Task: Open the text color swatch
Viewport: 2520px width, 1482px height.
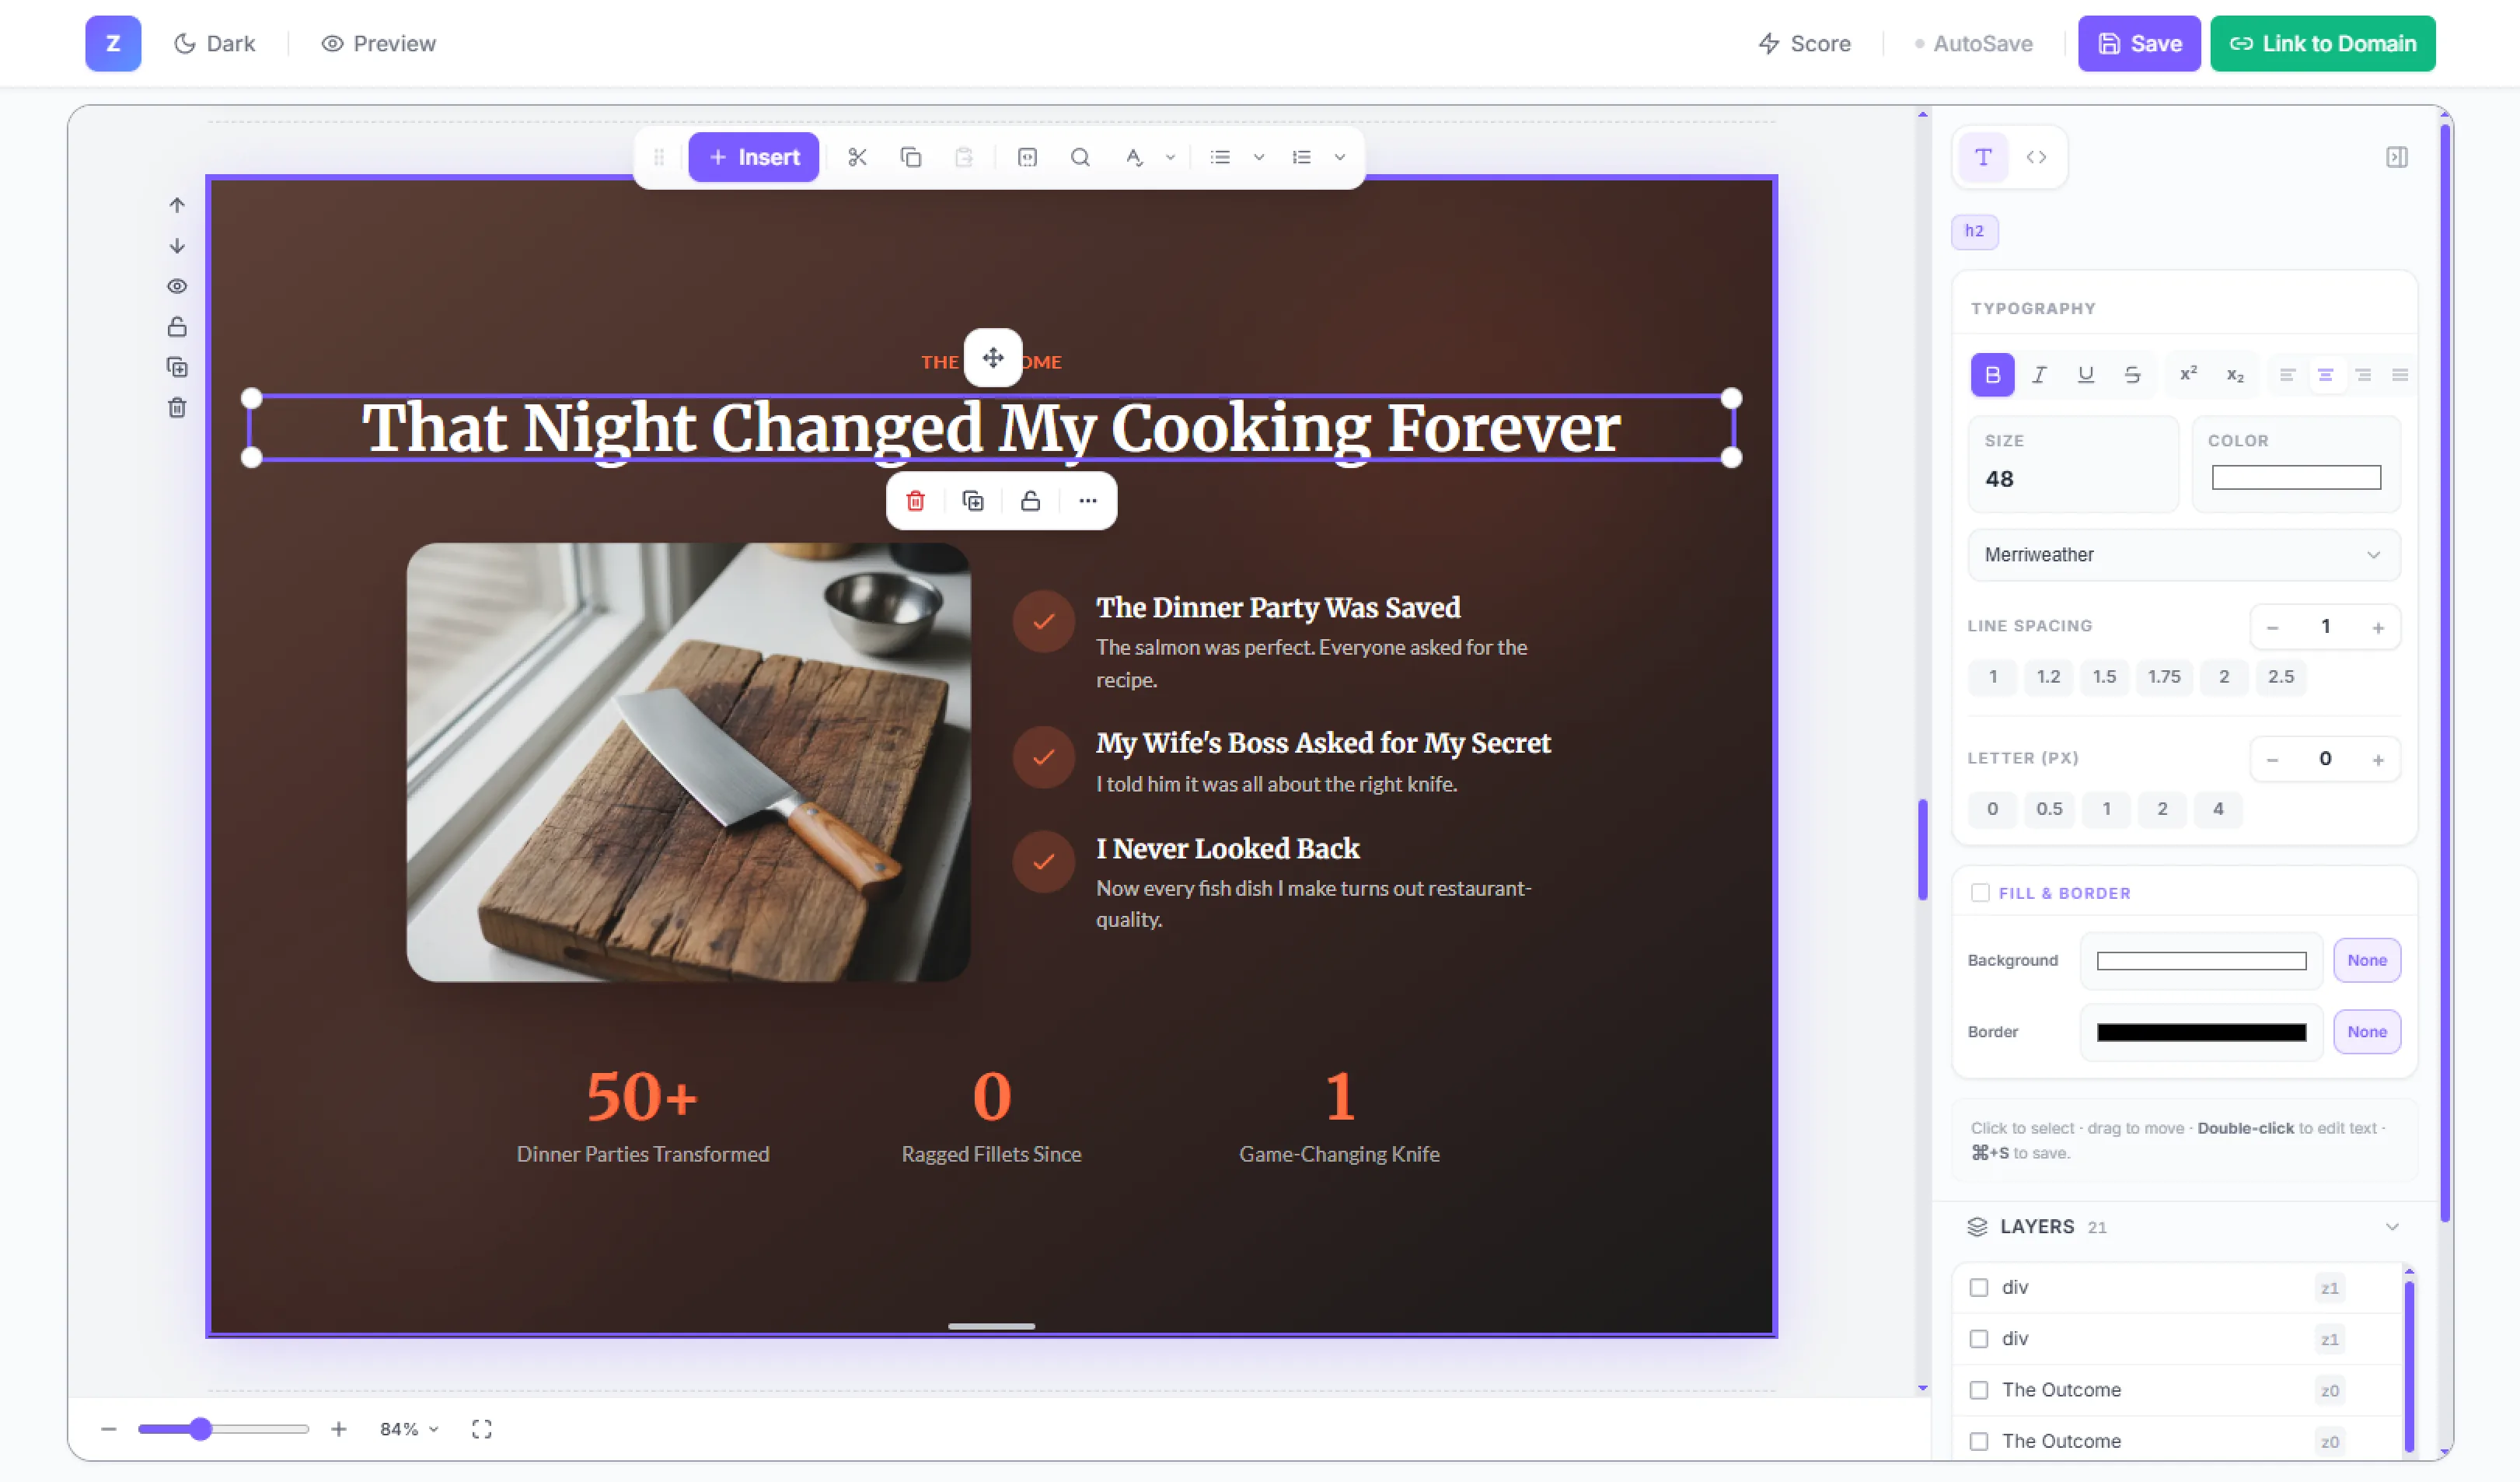Action: (2295, 478)
